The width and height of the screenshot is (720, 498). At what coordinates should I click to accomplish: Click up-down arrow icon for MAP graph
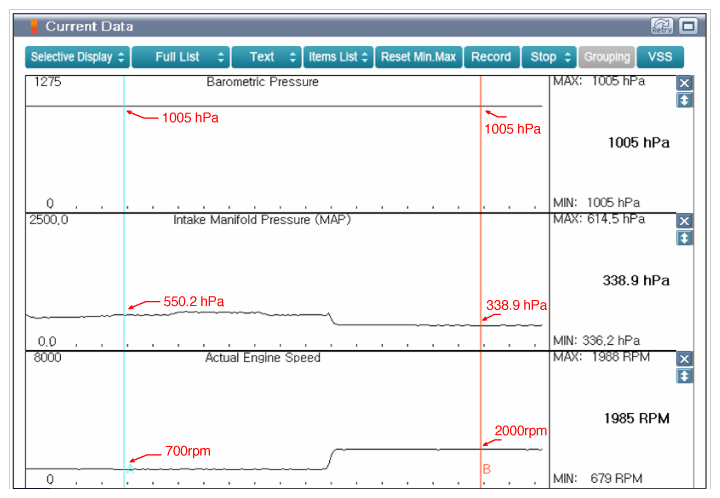(x=684, y=238)
